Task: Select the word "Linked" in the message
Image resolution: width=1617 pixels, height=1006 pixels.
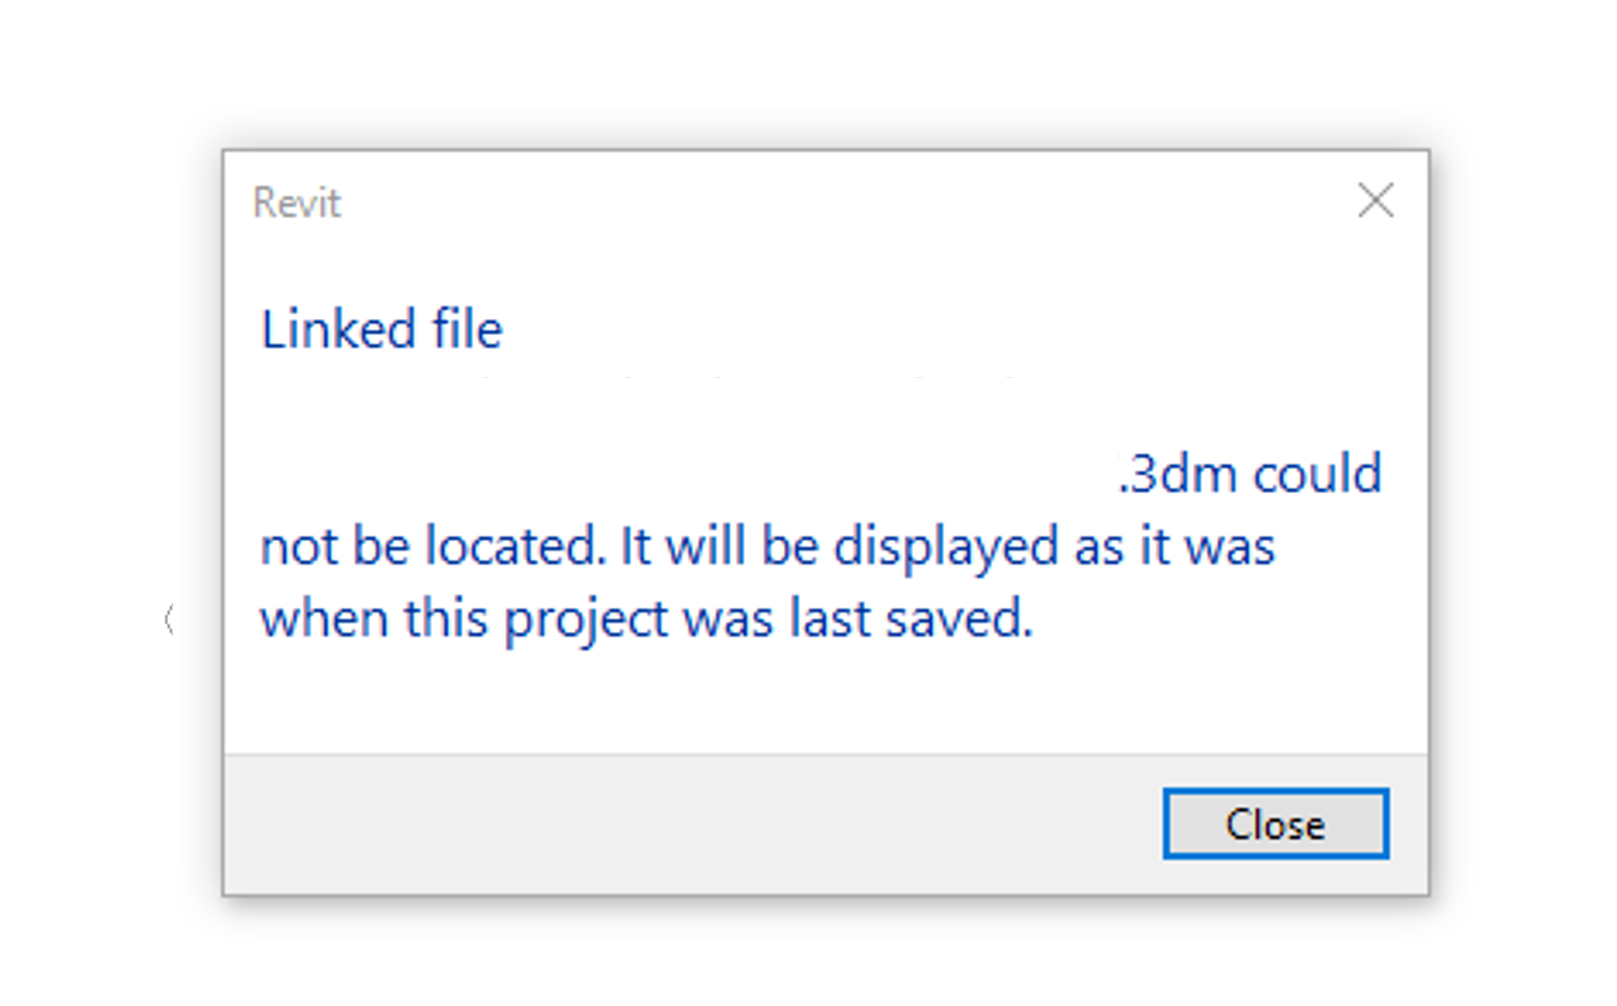Action: pos(338,330)
